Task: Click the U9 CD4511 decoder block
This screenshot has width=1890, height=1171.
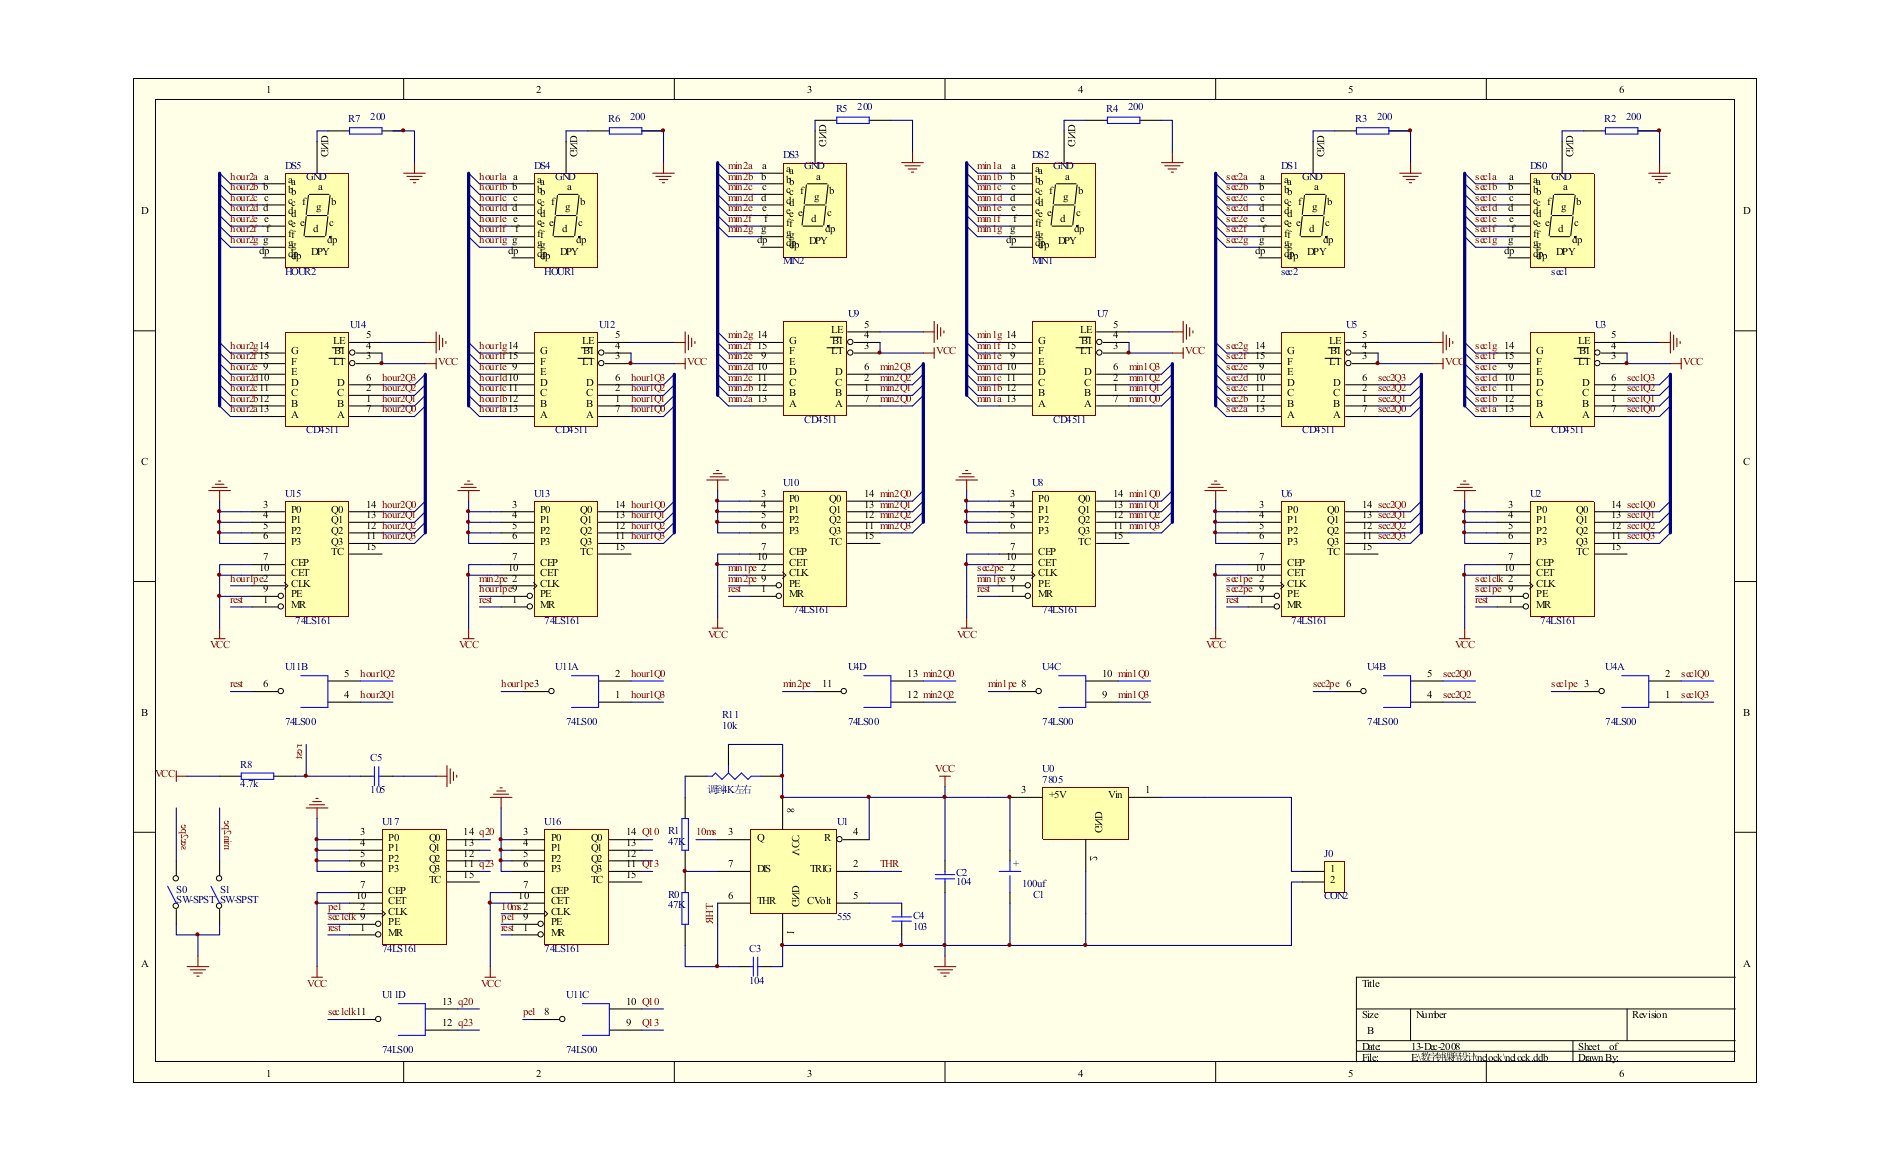Action: point(815,369)
